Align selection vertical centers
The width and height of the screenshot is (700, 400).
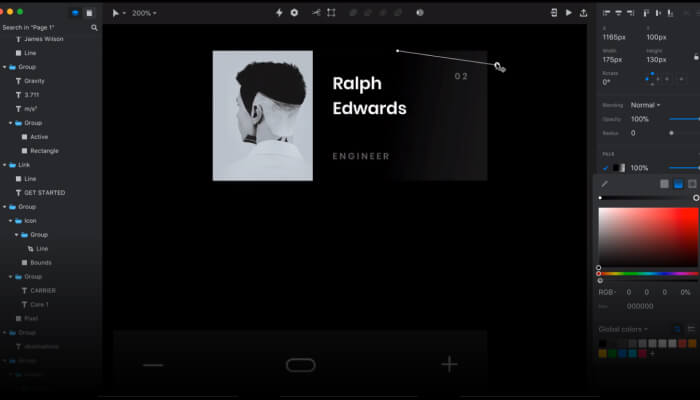658,13
